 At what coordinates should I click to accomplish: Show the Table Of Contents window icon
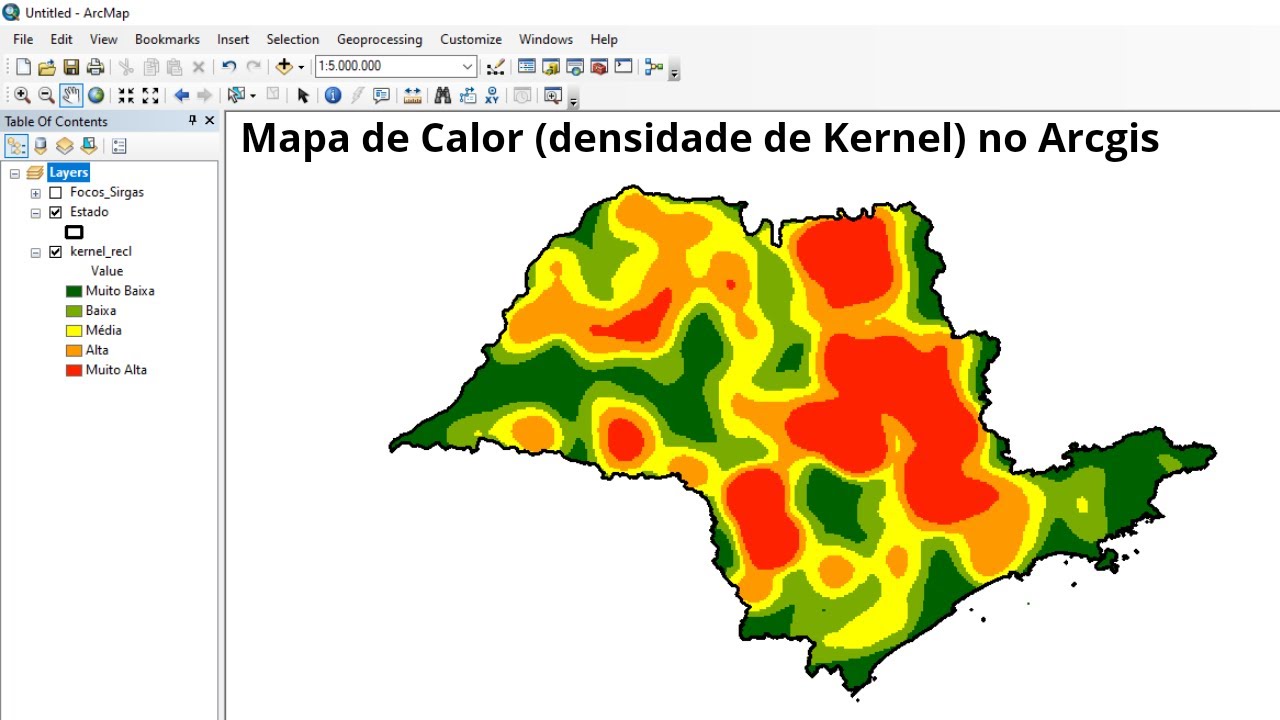527,67
